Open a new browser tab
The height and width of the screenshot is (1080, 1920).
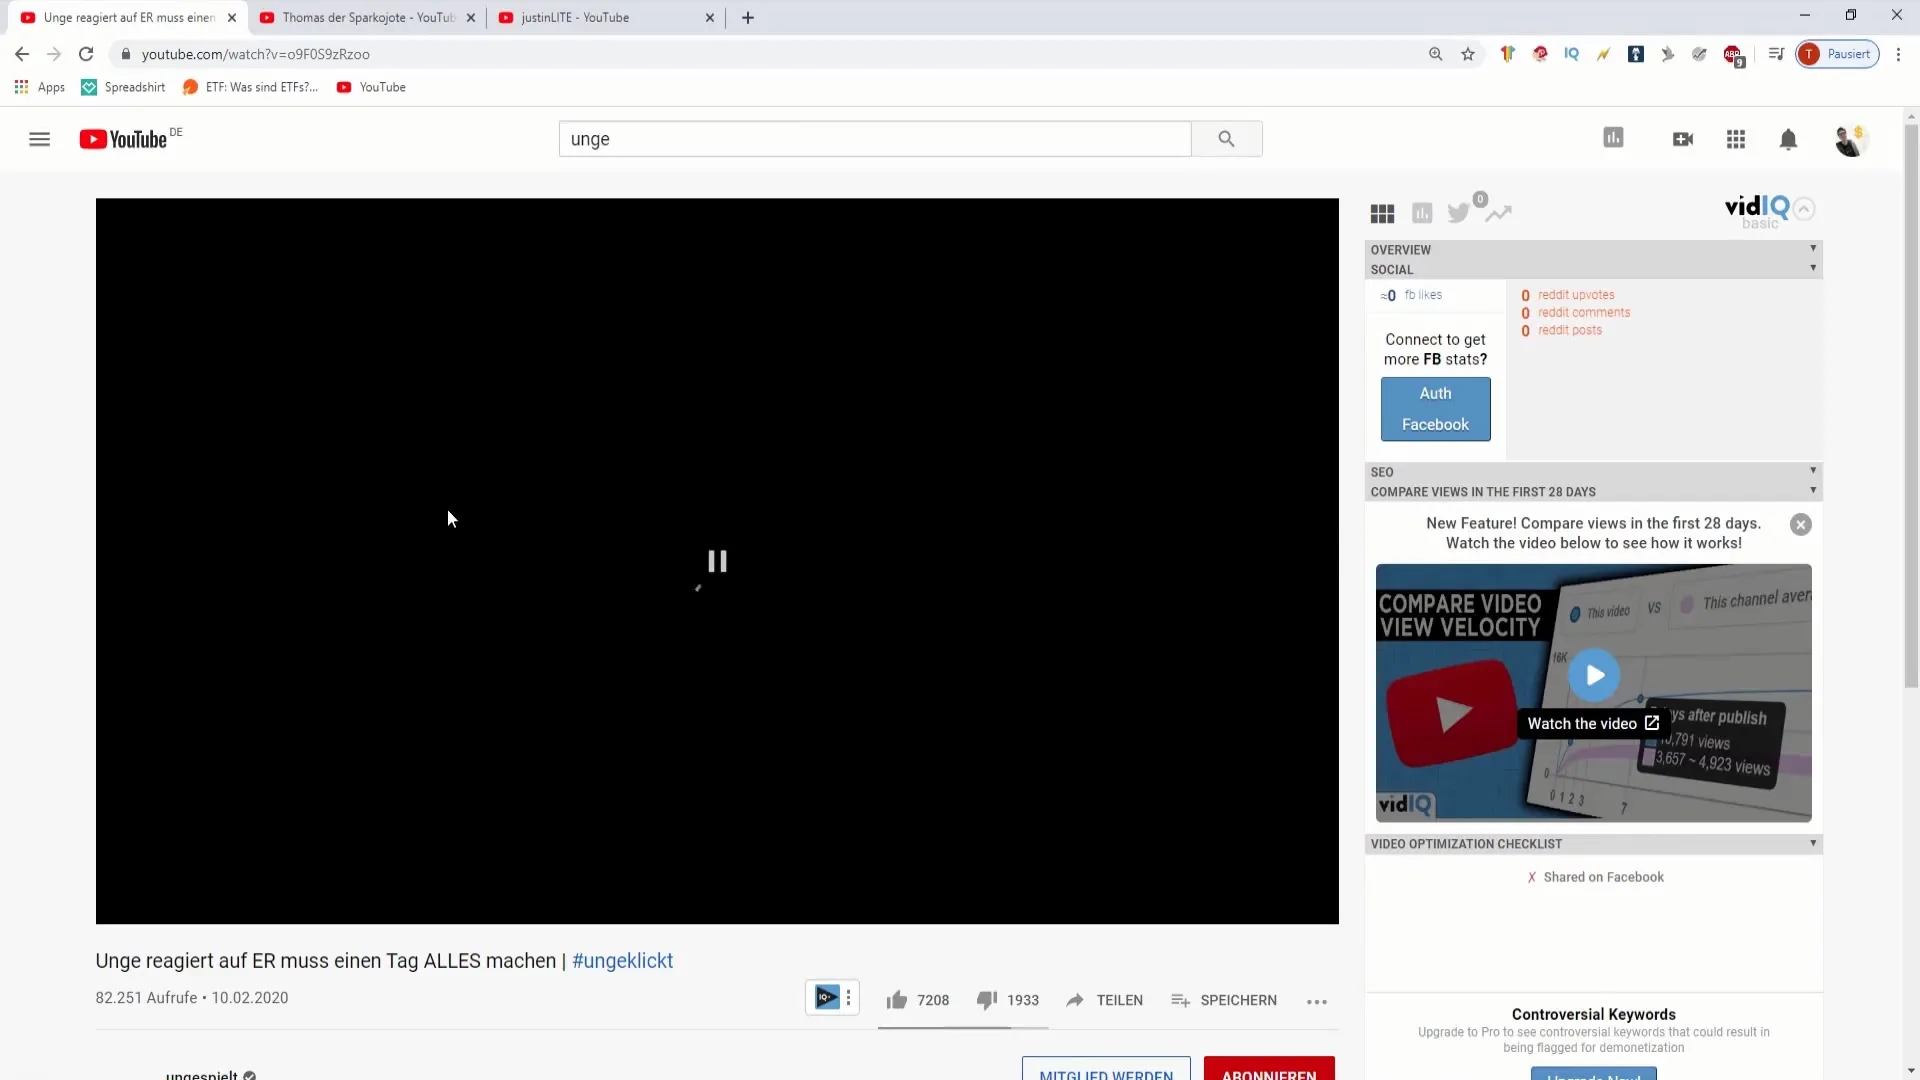coord(748,17)
